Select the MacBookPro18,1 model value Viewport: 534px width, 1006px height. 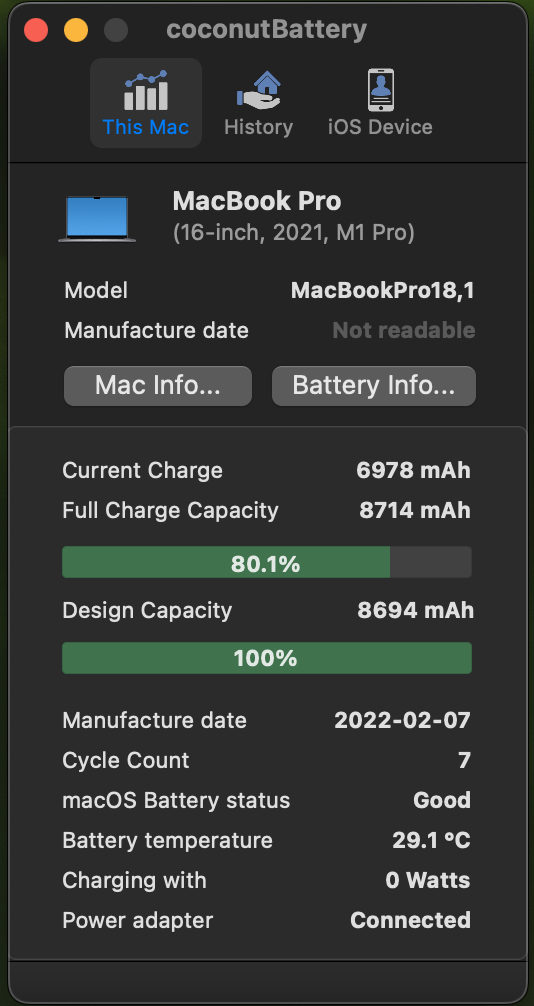pos(383,291)
